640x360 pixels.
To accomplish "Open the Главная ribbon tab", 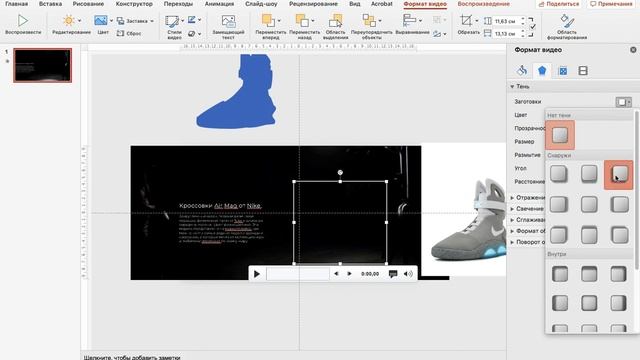I will pos(16,4).
